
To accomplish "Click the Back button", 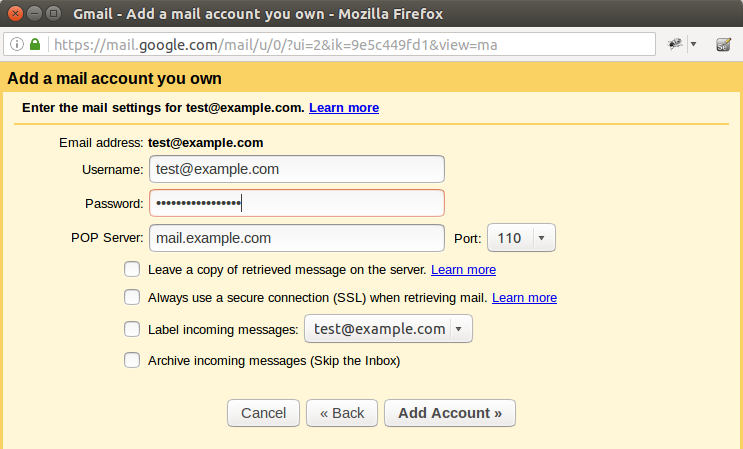I will pos(342,413).
